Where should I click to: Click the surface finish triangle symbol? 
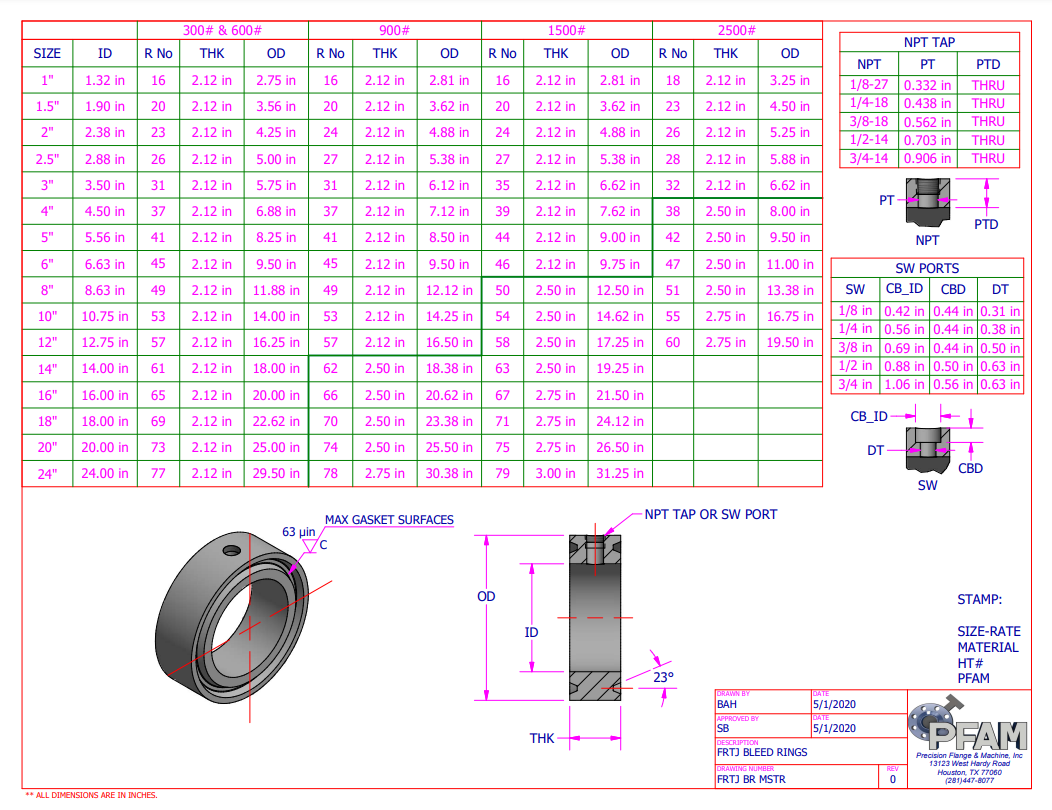click(x=309, y=545)
